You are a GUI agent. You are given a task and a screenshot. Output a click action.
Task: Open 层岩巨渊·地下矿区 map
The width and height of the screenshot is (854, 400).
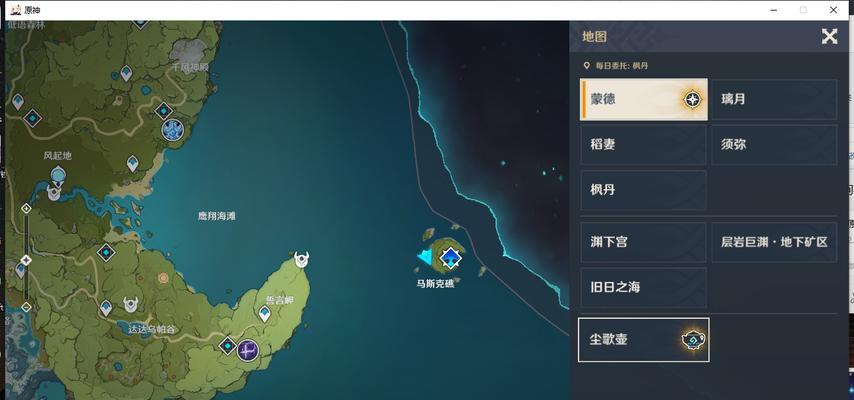click(x=774, y=242)
